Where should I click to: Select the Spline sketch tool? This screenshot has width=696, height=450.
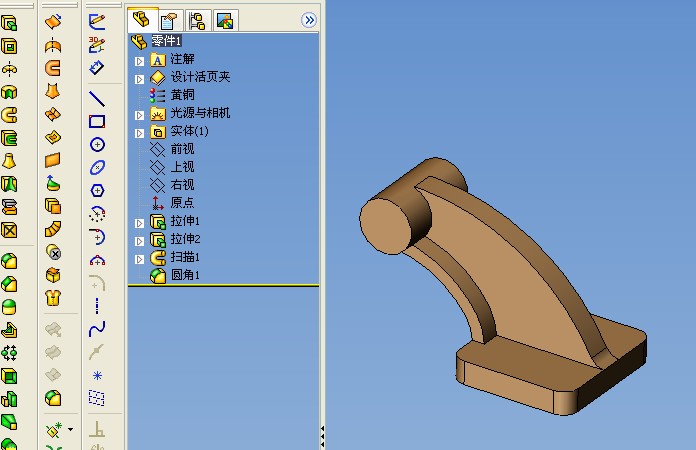(97, 329)
